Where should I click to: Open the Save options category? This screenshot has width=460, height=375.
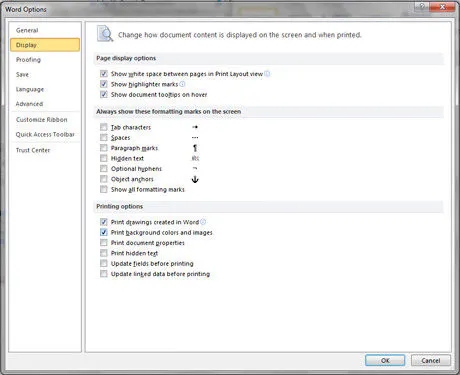click(x=45, y=75)
